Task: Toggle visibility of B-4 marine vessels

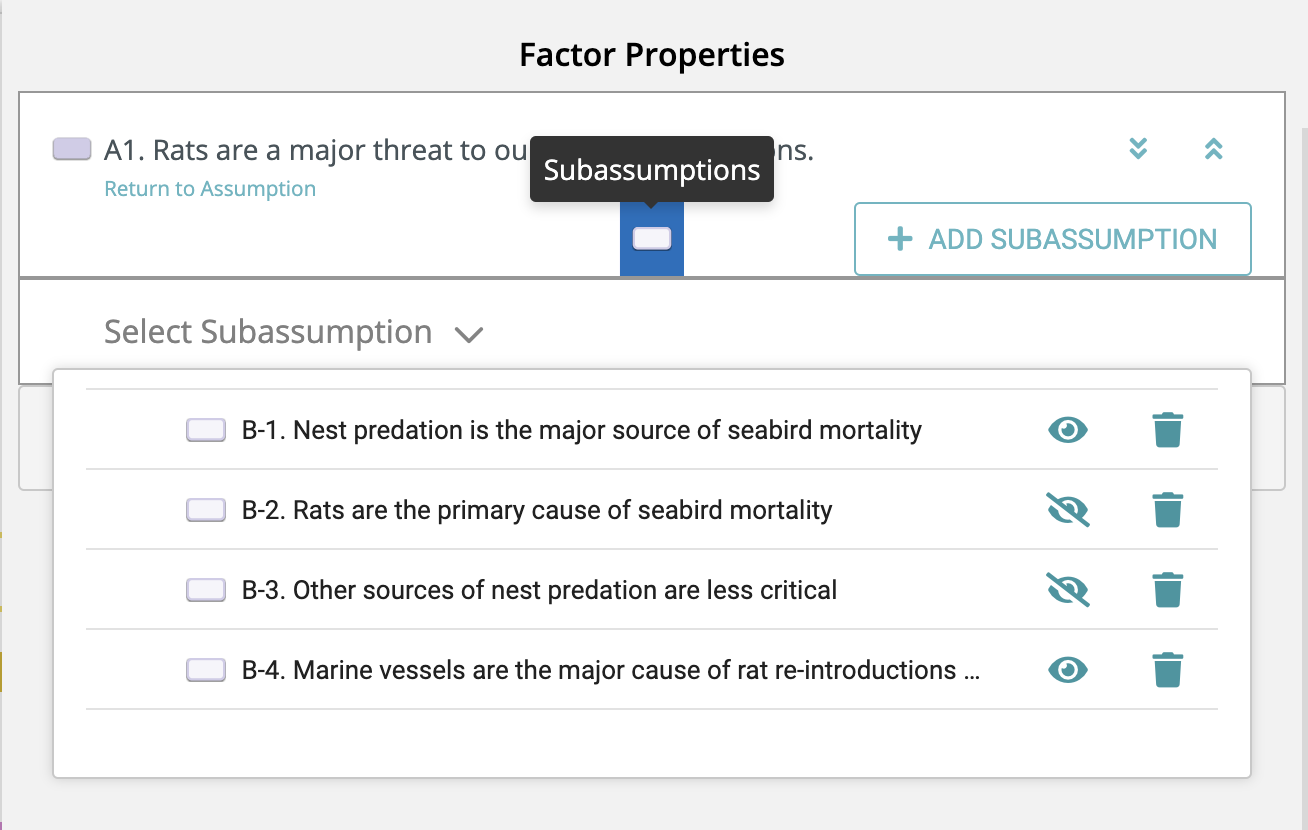Action: tap(1068, 670)
